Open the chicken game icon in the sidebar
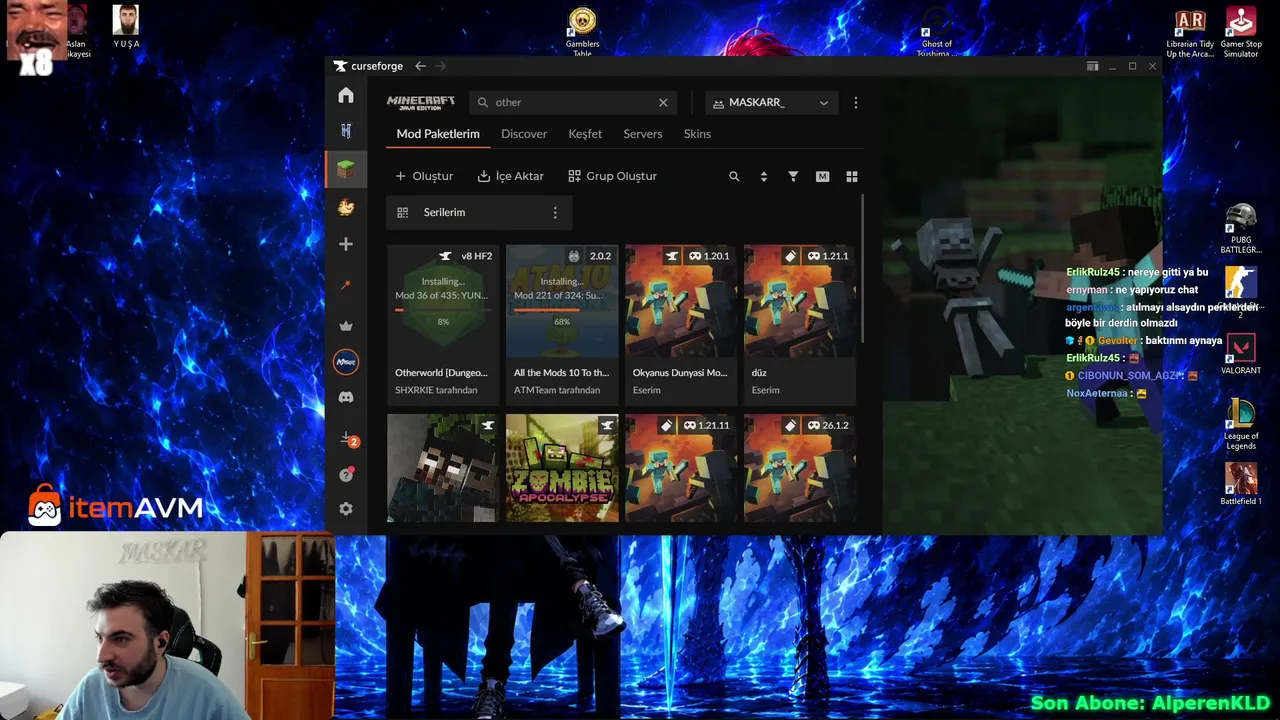 346,207
